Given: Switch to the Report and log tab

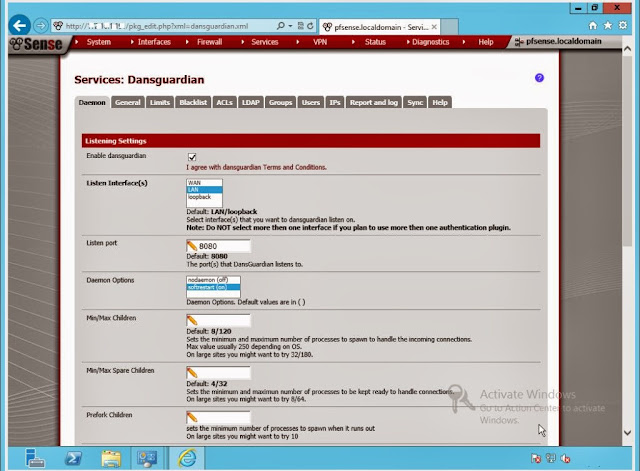Looking at the screenshot, I should pos(373,102).
